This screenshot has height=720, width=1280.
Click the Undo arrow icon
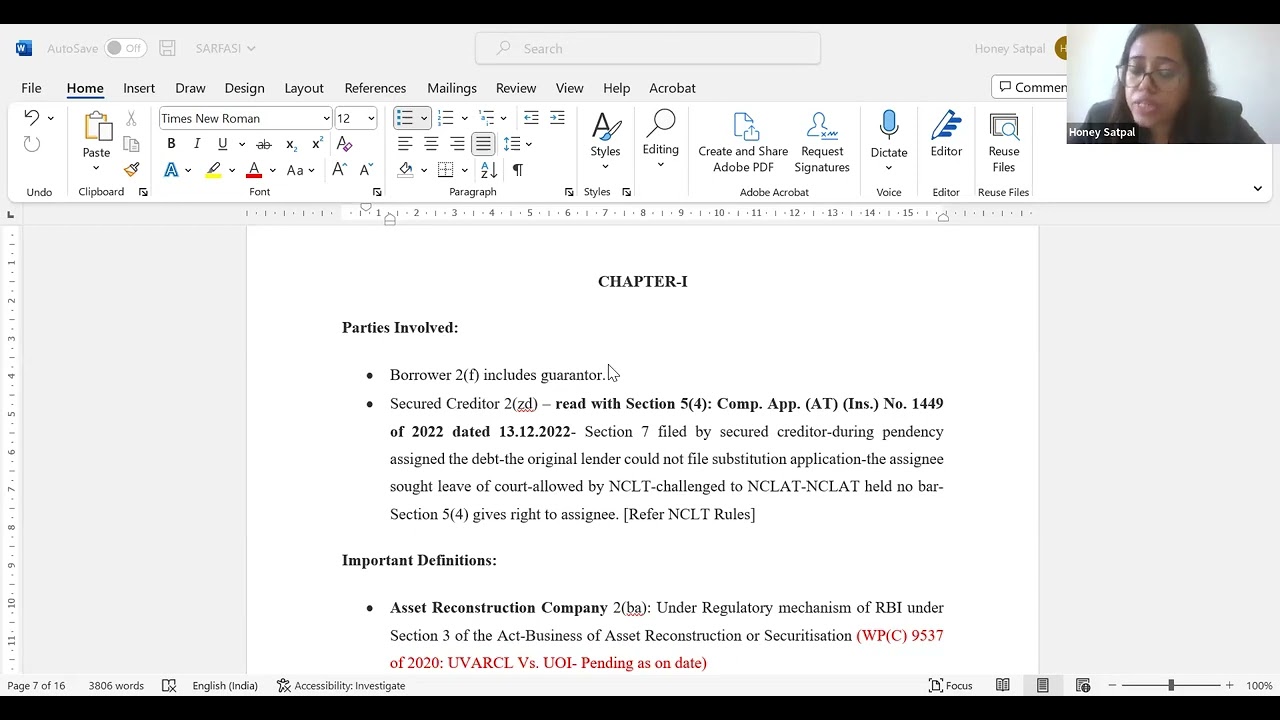(x=31, y=118)
